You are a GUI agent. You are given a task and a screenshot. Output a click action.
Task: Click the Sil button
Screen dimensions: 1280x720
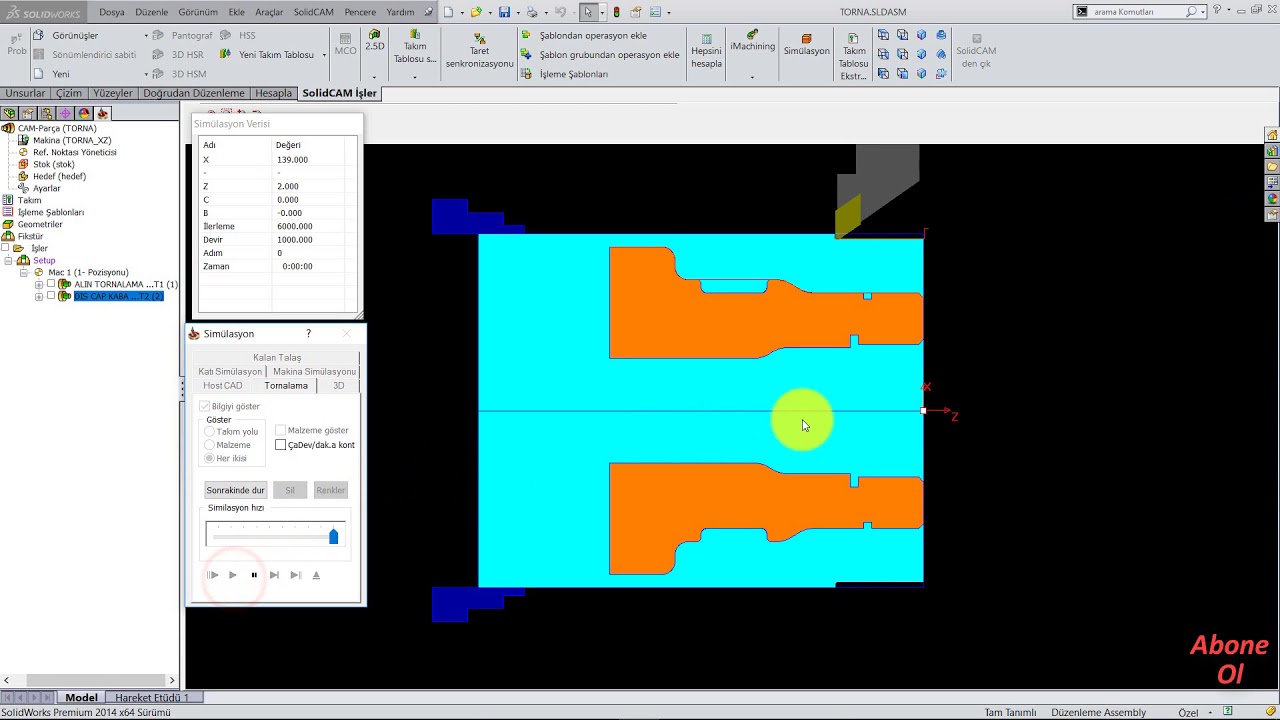click(290, 490)
